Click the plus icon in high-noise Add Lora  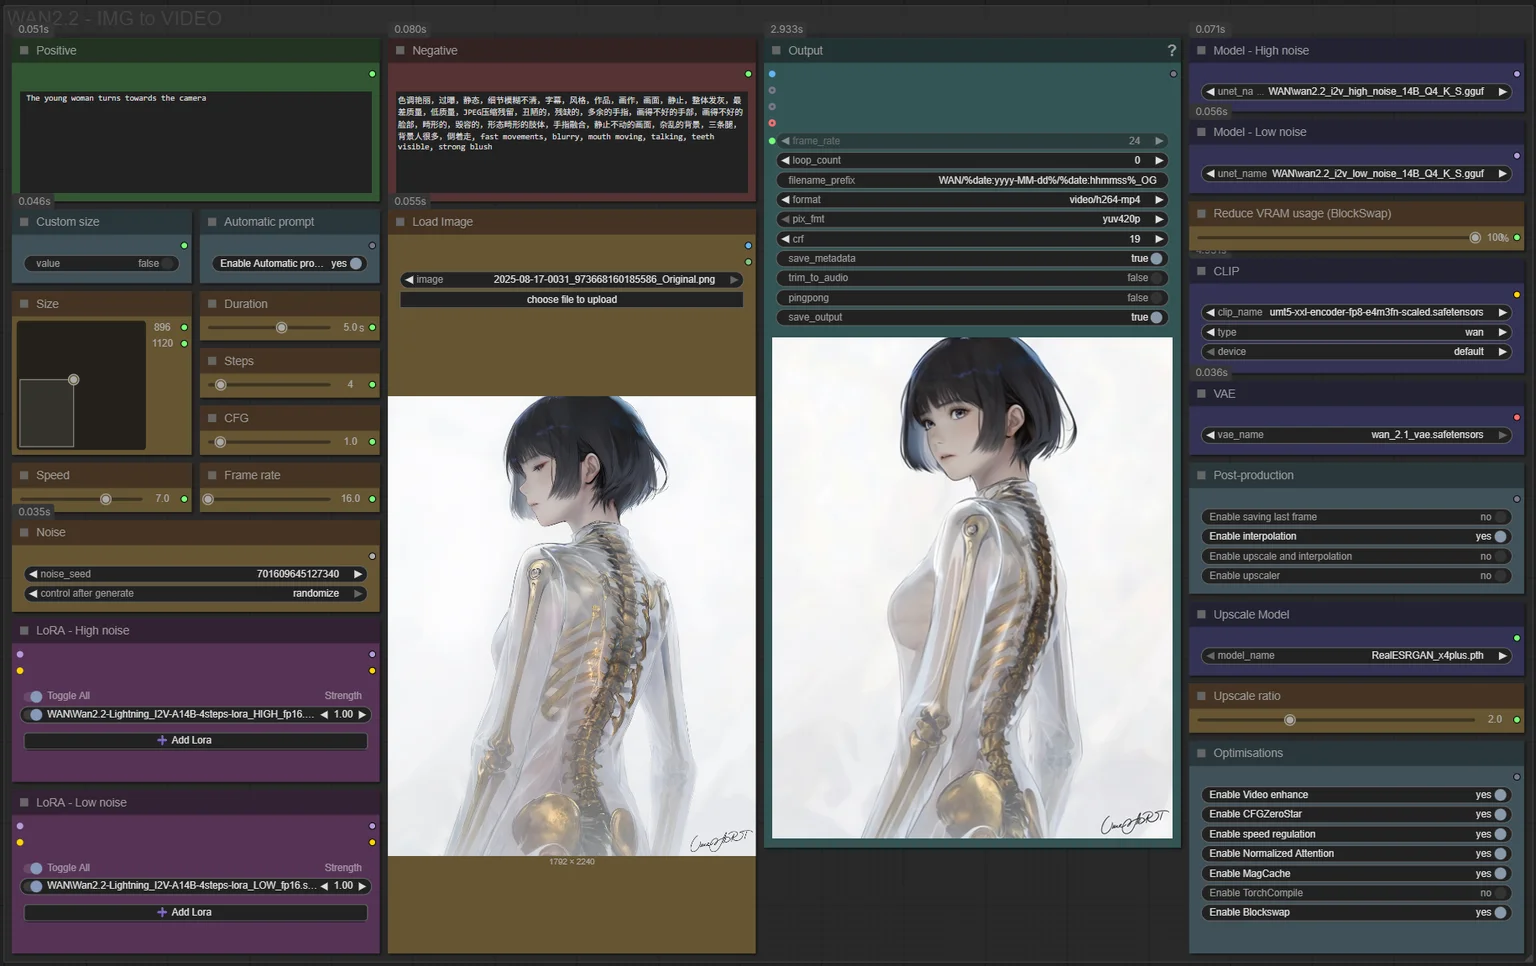(162, 740)
